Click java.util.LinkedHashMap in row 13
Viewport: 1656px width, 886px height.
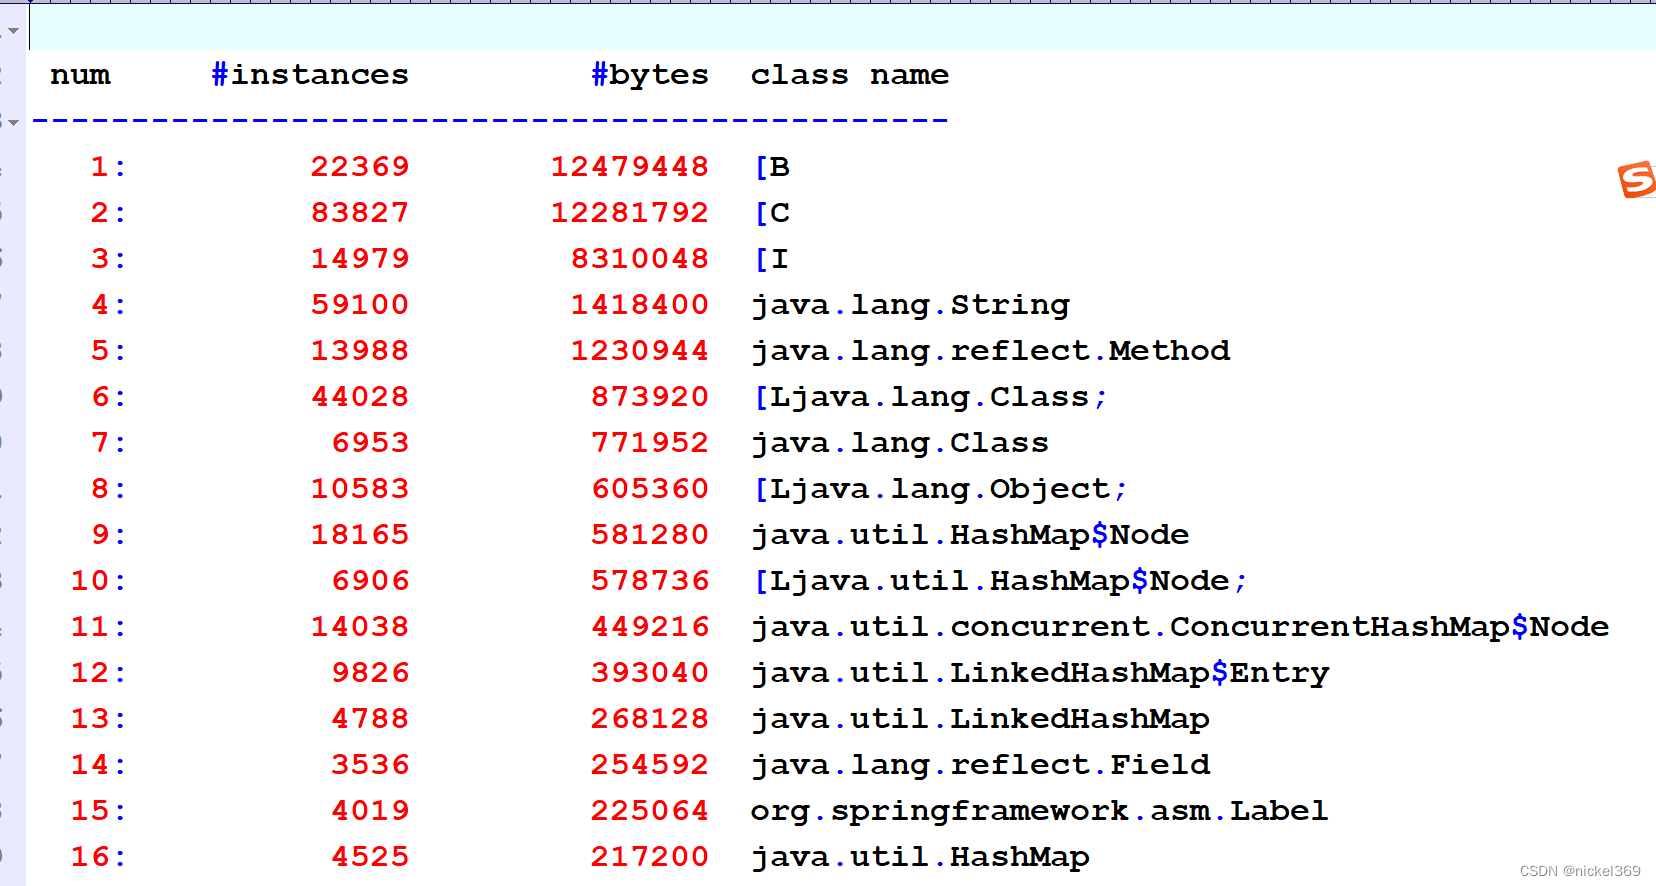pyautogui.click(x=980, y=719)
